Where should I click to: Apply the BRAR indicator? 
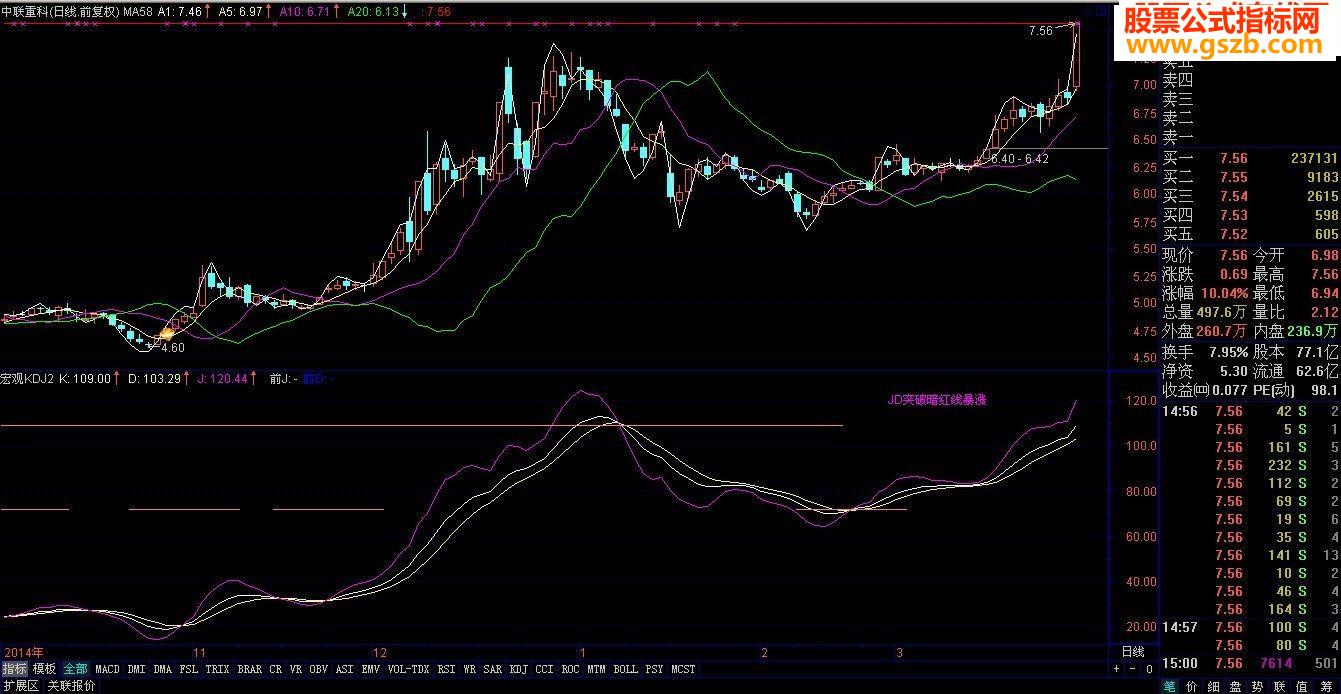coord(250,669)
